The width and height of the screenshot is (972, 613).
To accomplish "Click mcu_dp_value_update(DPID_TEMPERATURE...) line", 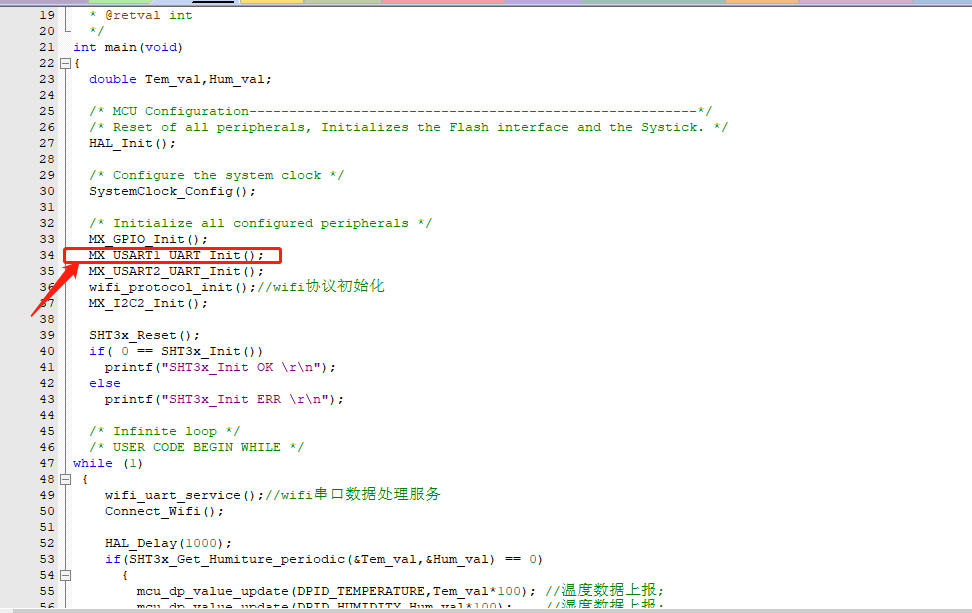I will [x=336, y=591].
